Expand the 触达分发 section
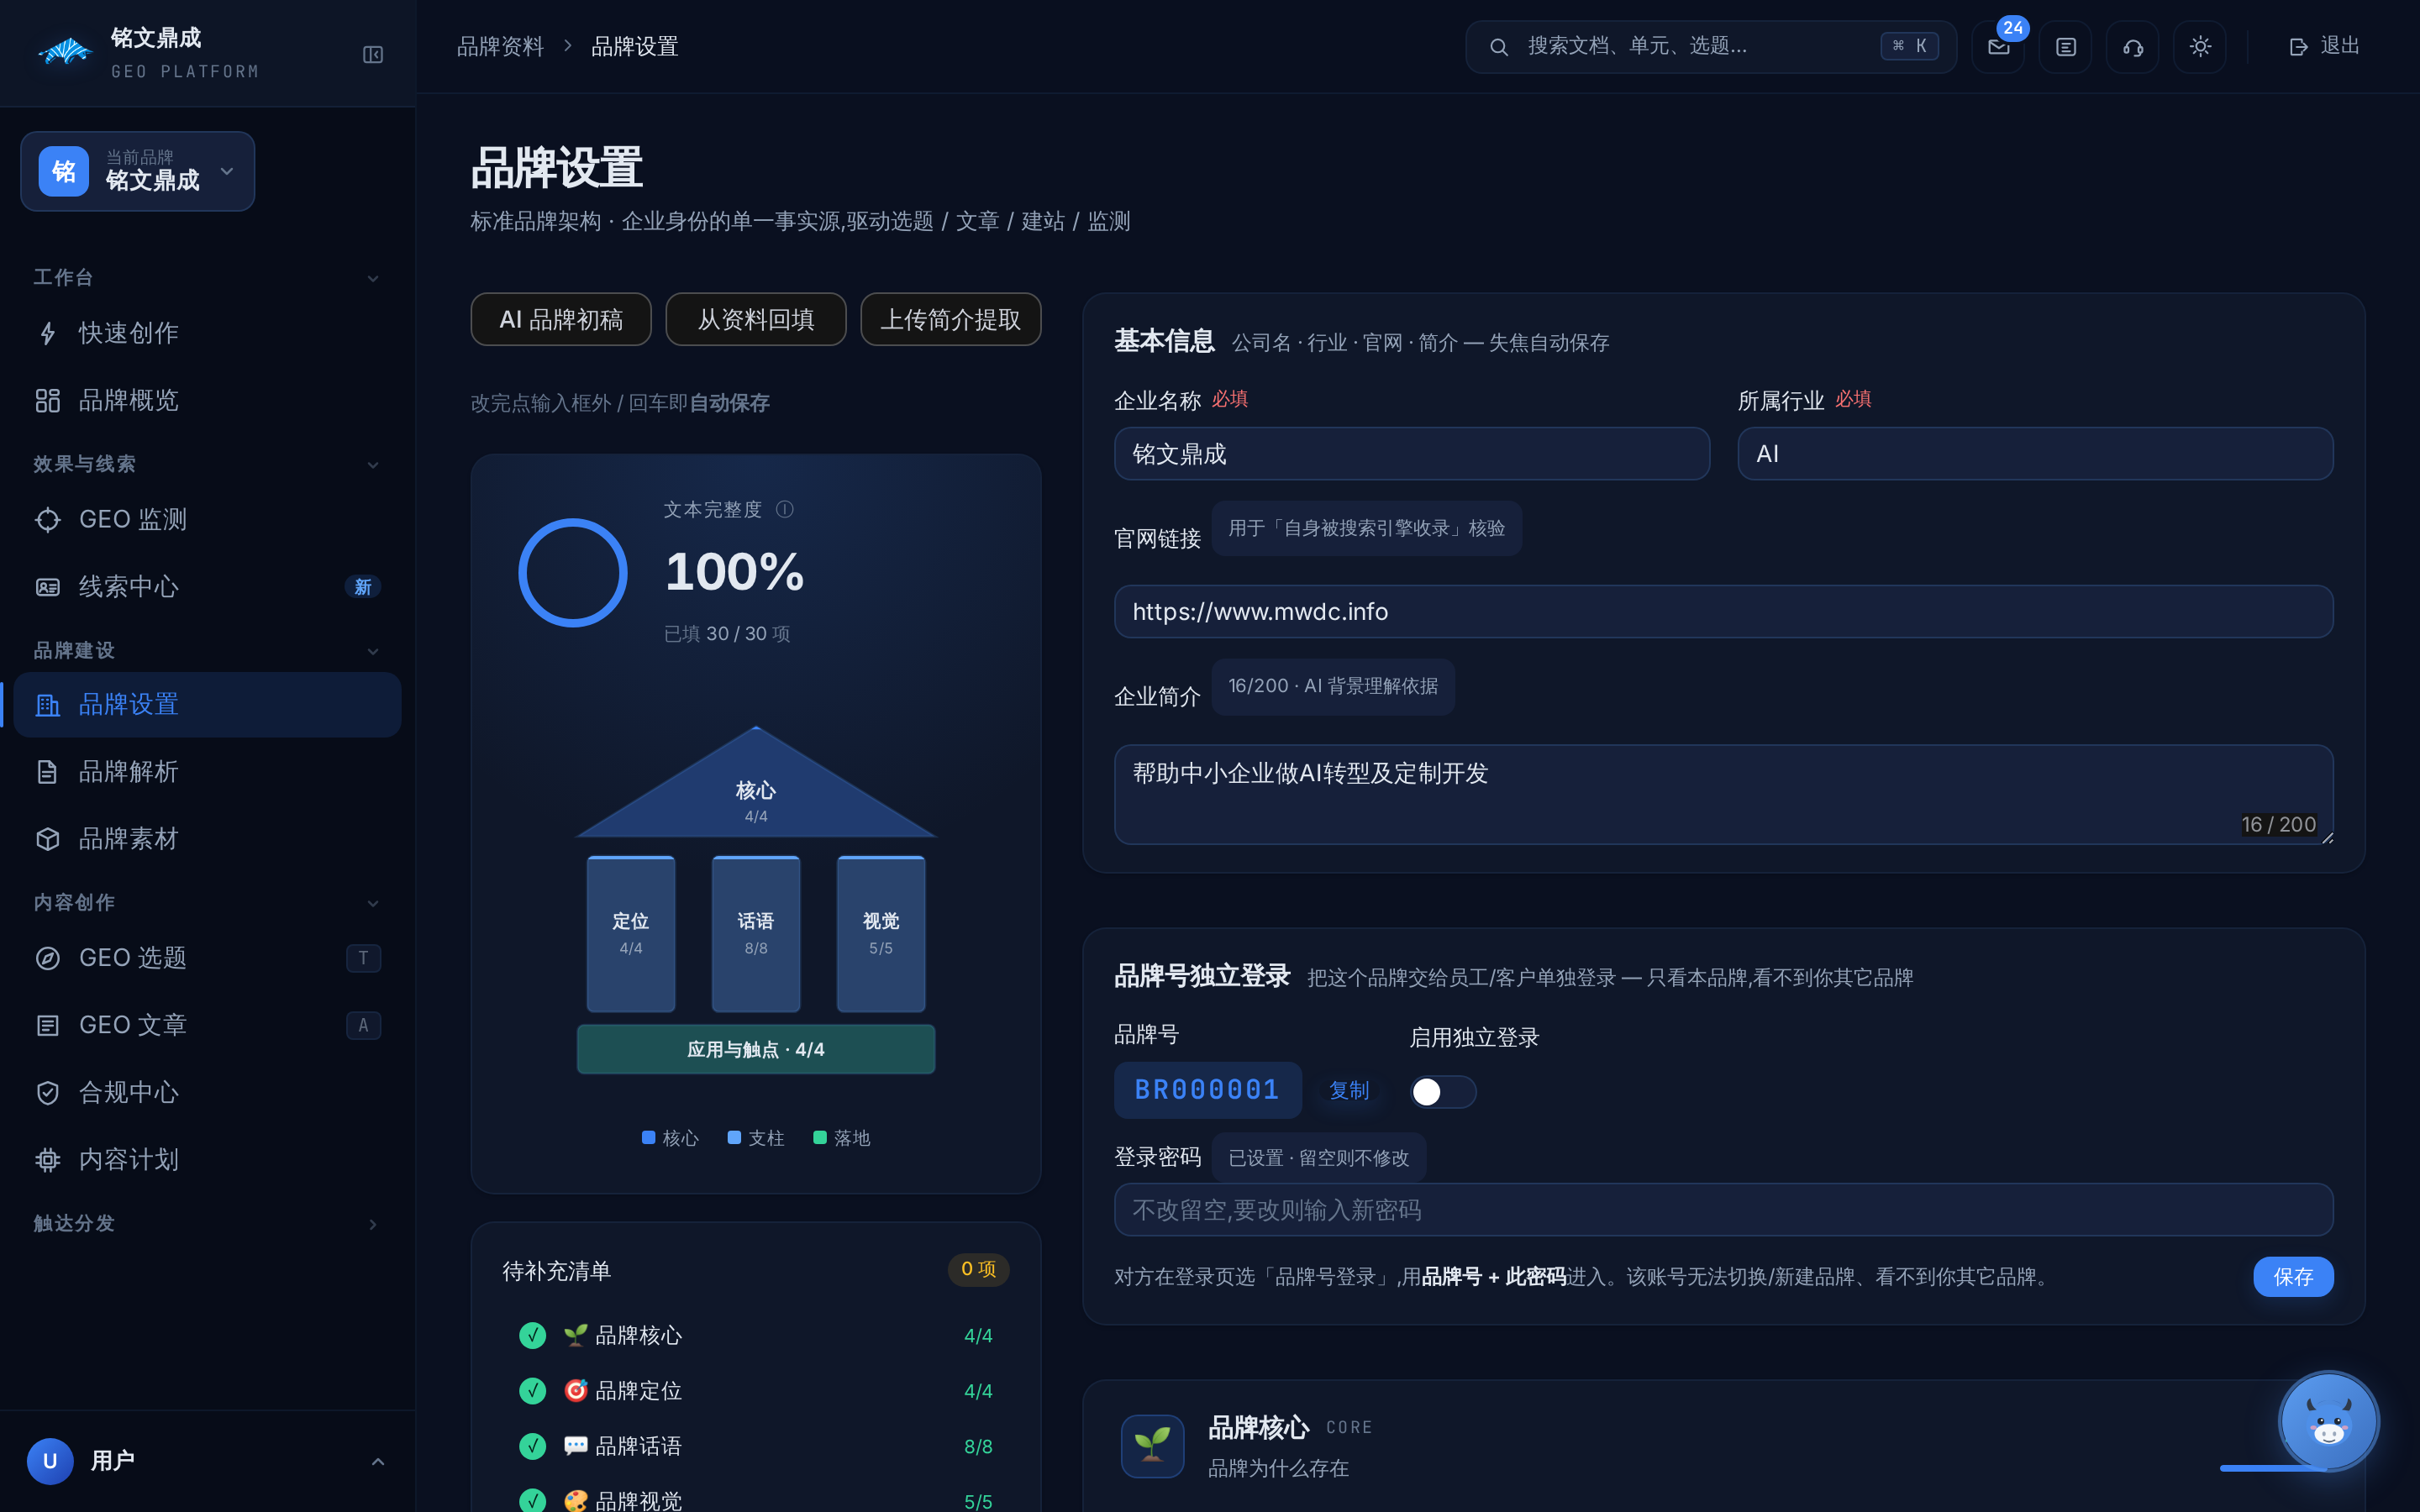 pos(373,1224)
